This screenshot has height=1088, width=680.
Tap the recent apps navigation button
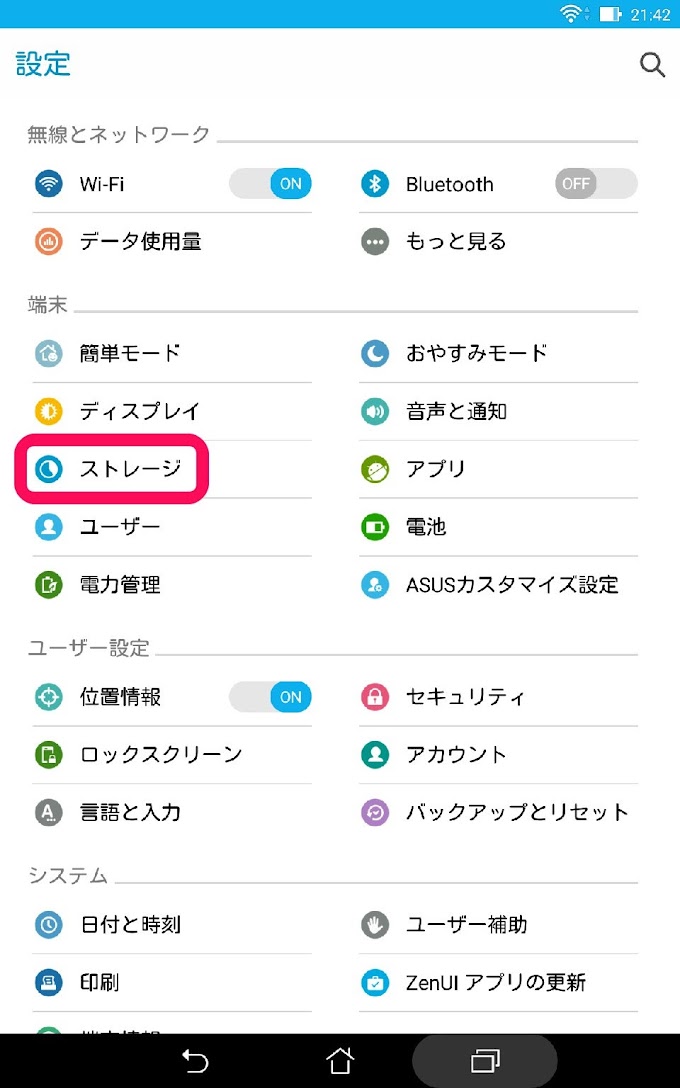[485, 1061]
